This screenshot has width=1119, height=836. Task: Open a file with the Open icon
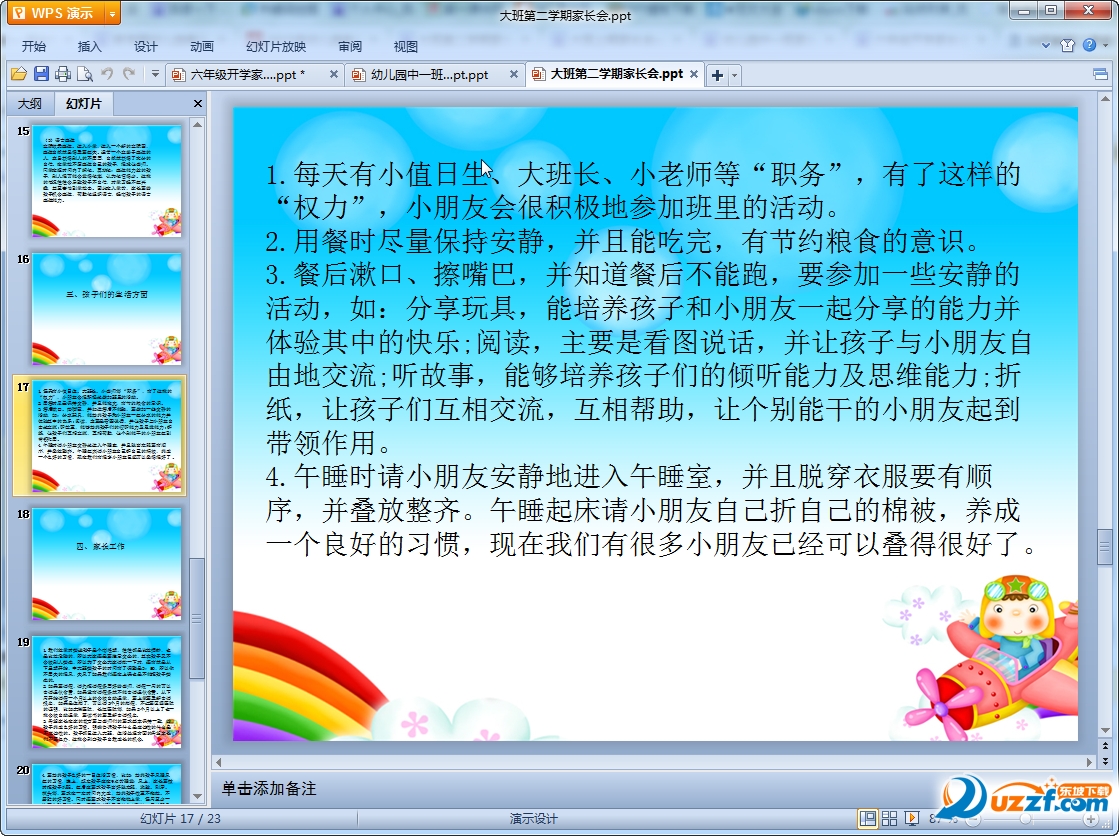20,74
